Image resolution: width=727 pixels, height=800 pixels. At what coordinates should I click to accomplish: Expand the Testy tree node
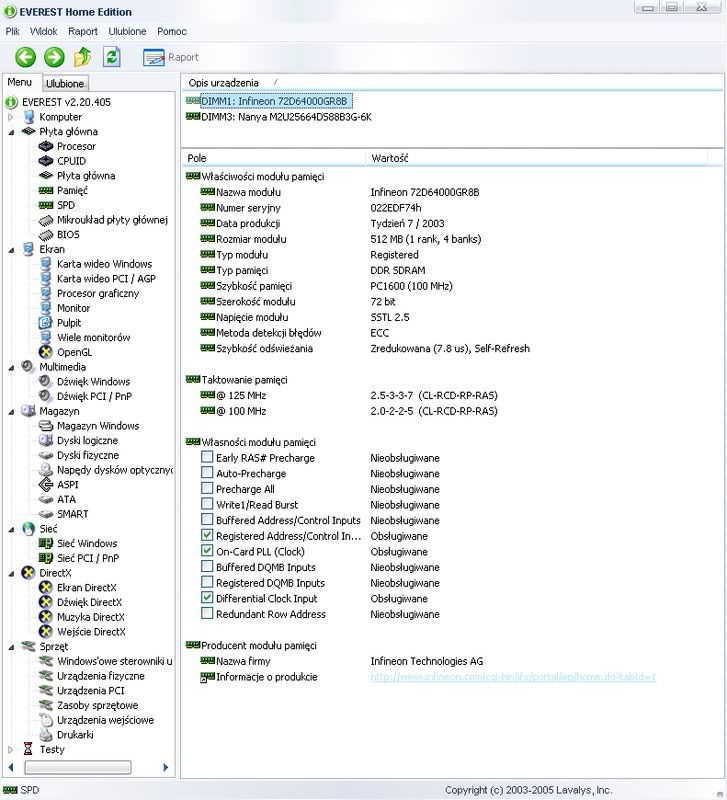tap(12, 749)
